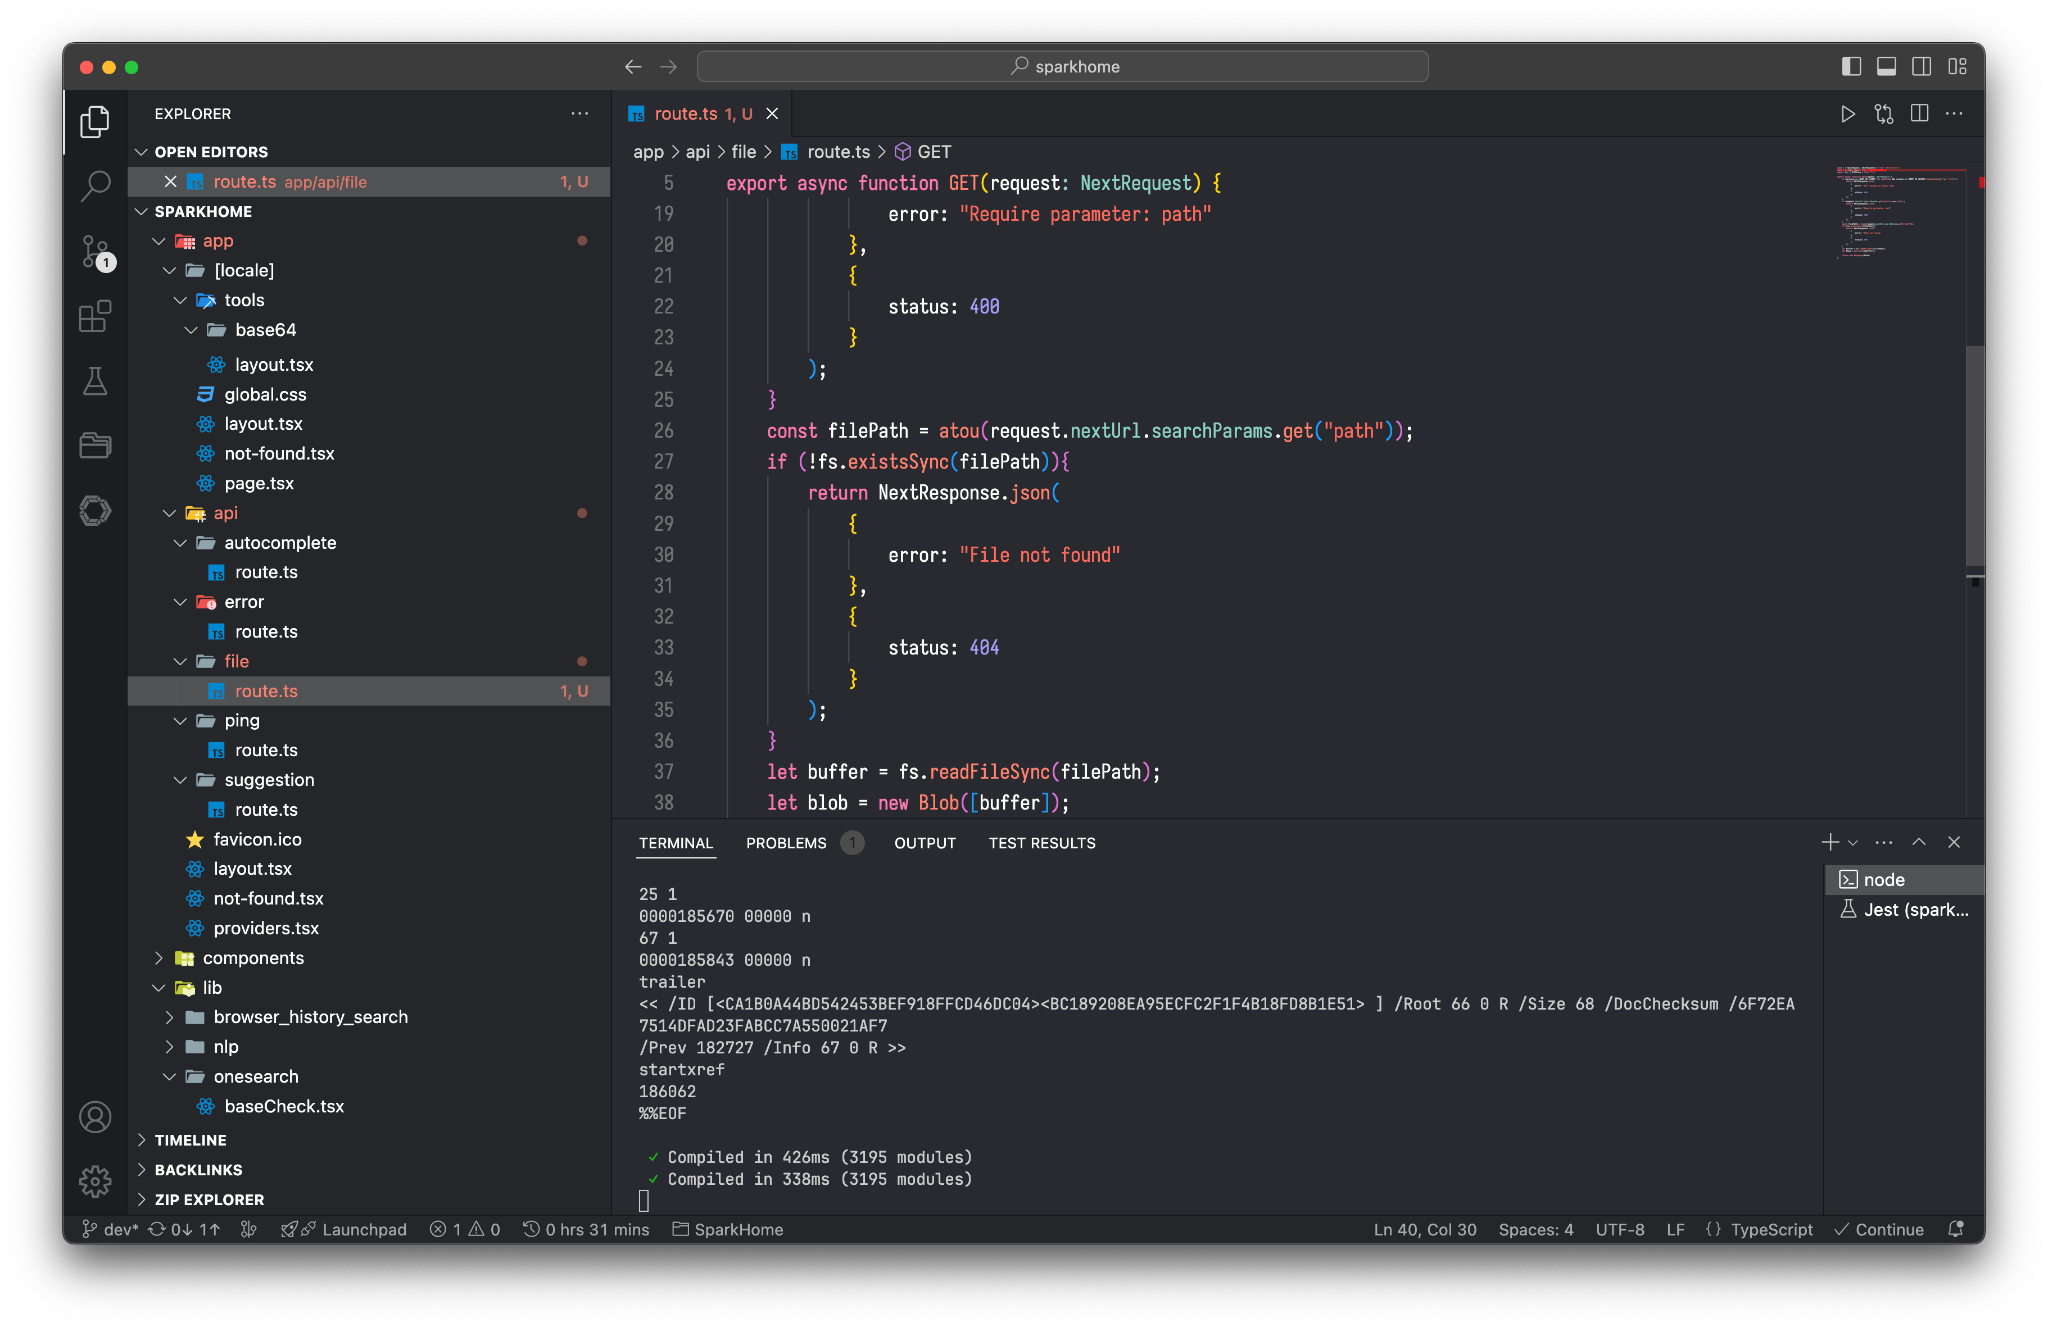Image resolution: width=2048 pixels, height=1327 pixels.
Task: Split the editor using the split icon
Action: point(1919,113)
